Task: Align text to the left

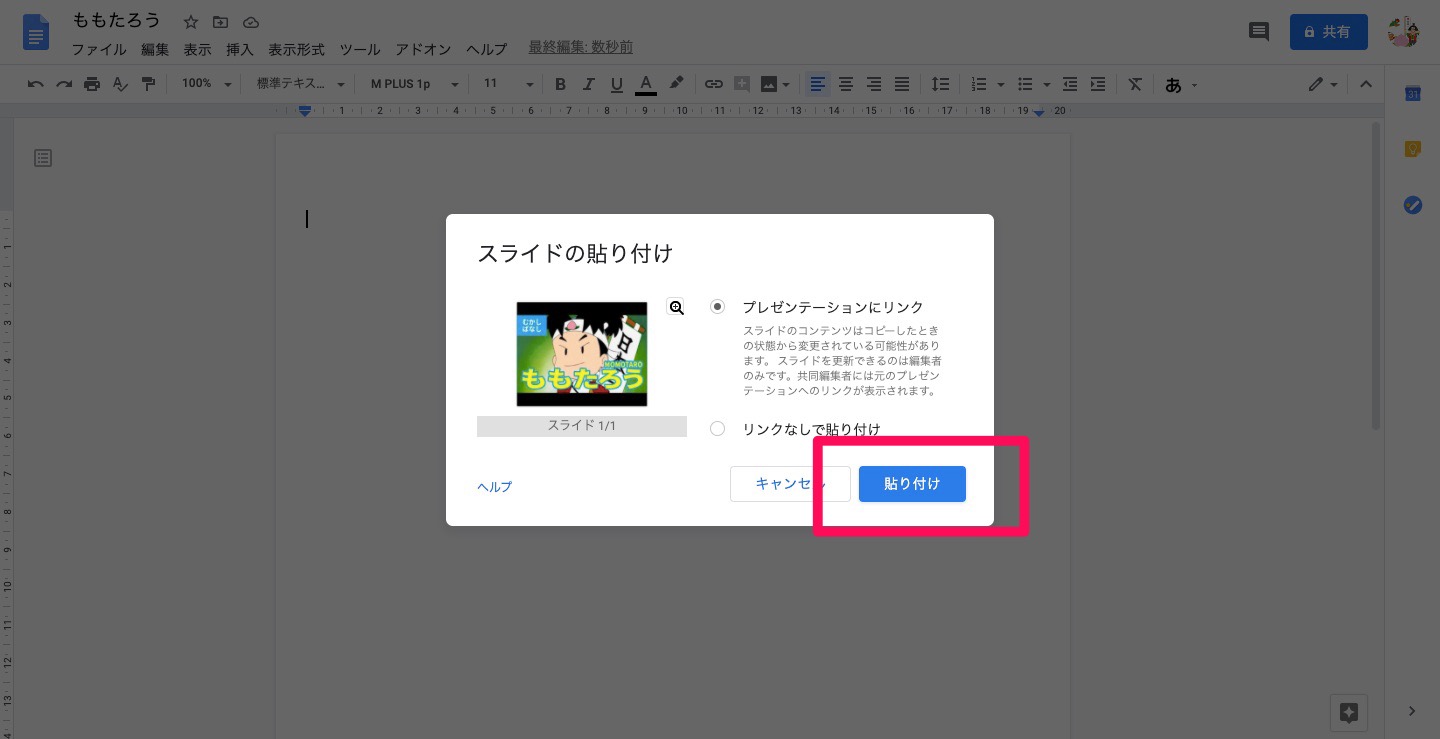Action: click(818, 84)
